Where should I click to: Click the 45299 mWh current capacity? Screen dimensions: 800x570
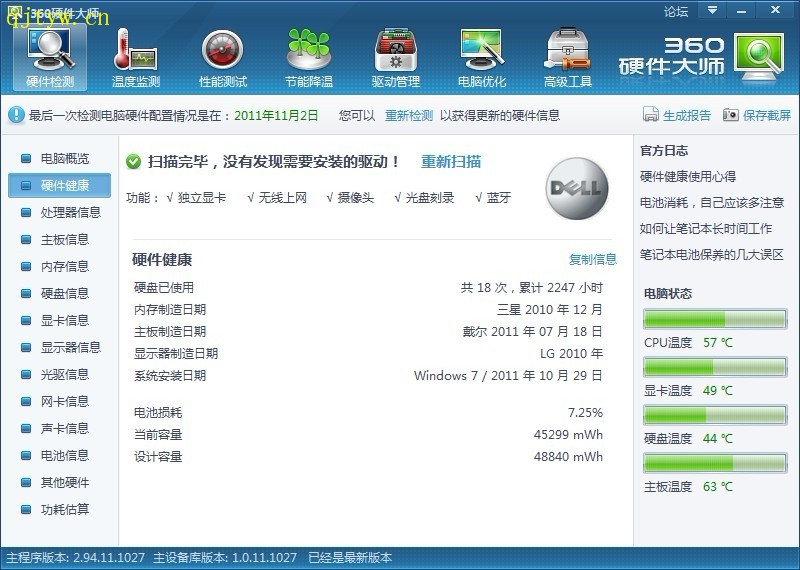568,435
